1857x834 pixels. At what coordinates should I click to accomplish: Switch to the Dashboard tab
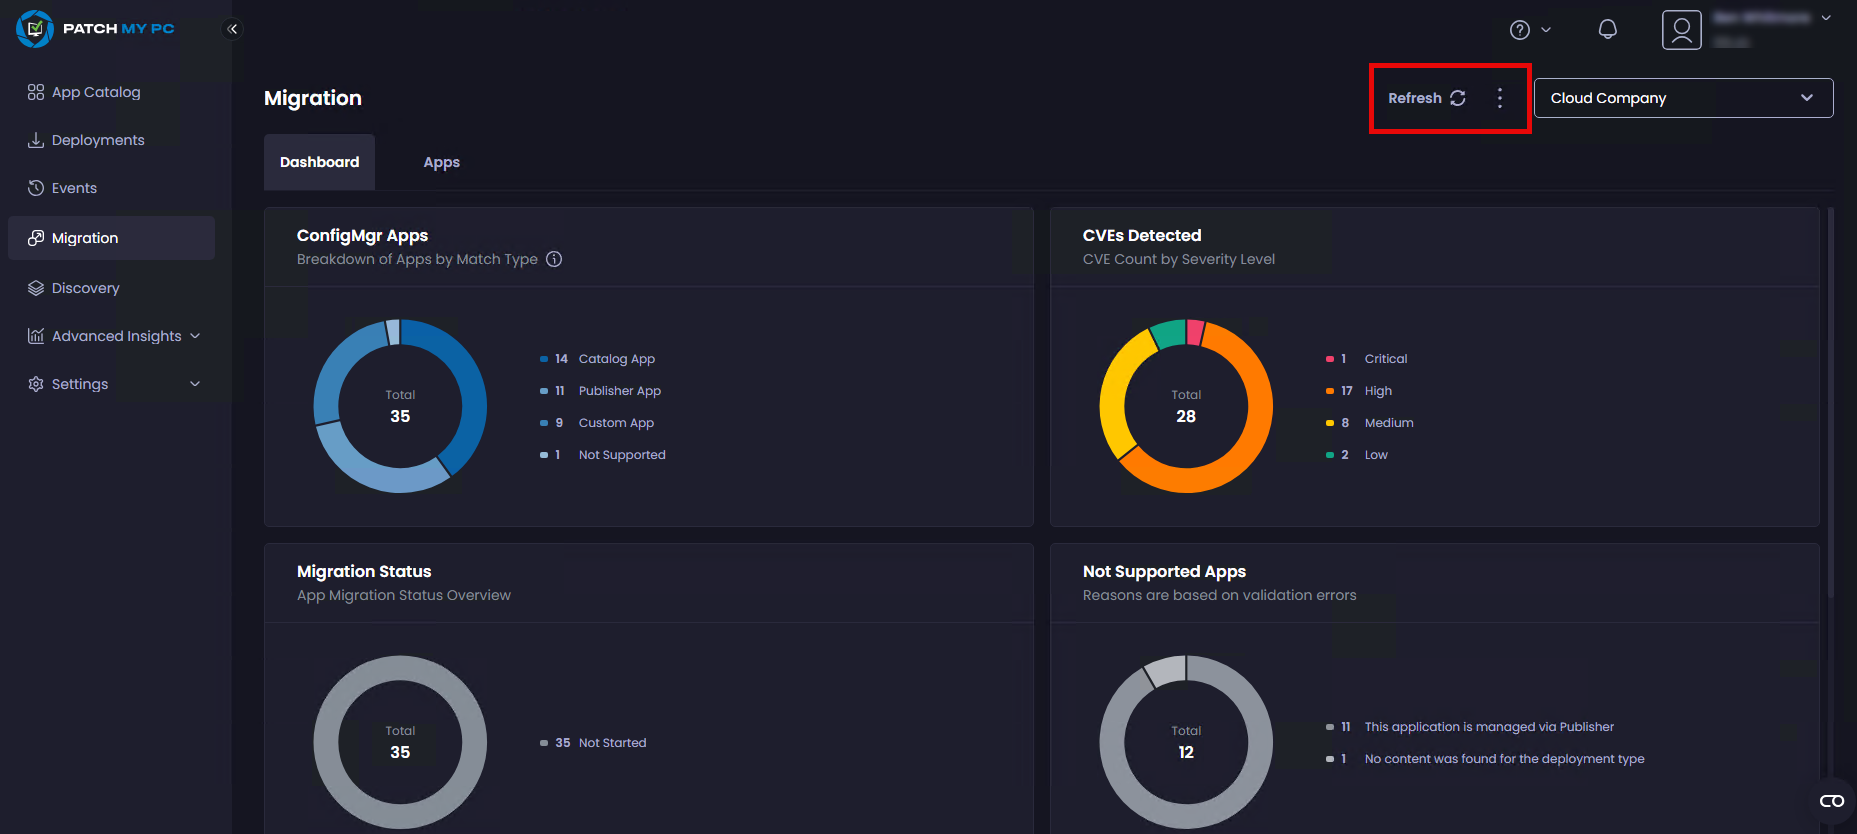click(x=319, y=162)
